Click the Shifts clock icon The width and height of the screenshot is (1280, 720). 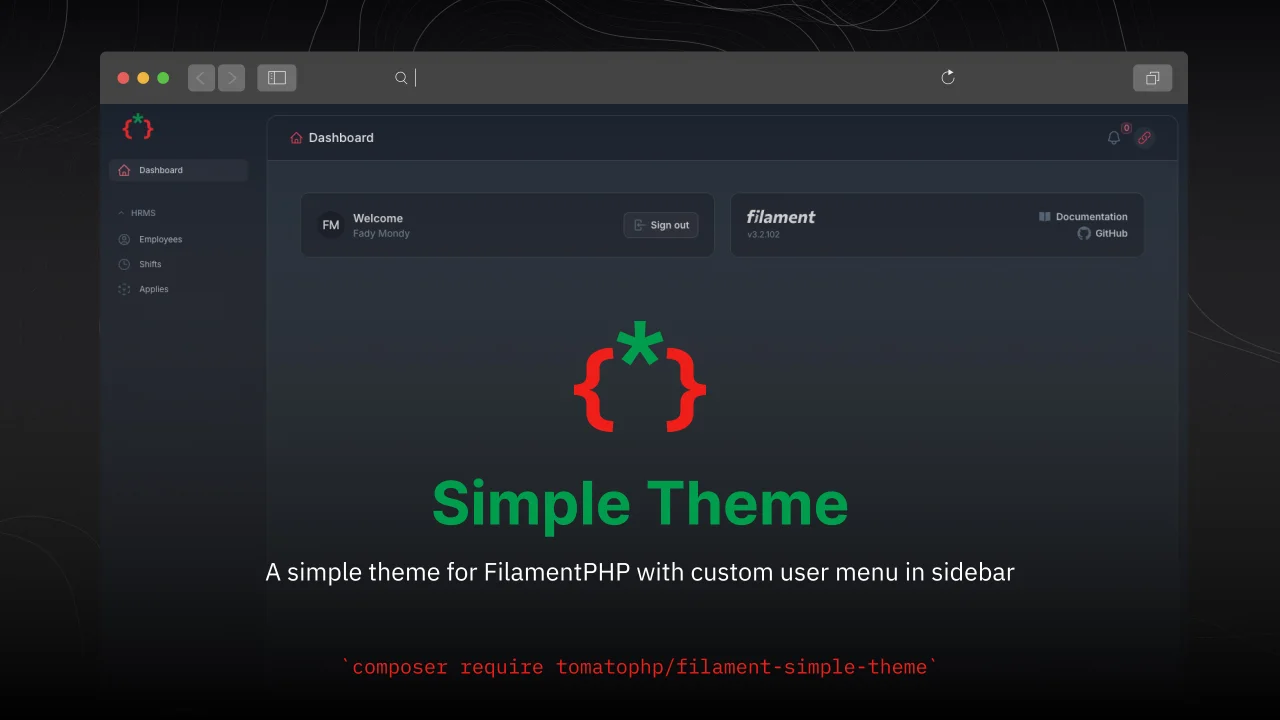124,264
